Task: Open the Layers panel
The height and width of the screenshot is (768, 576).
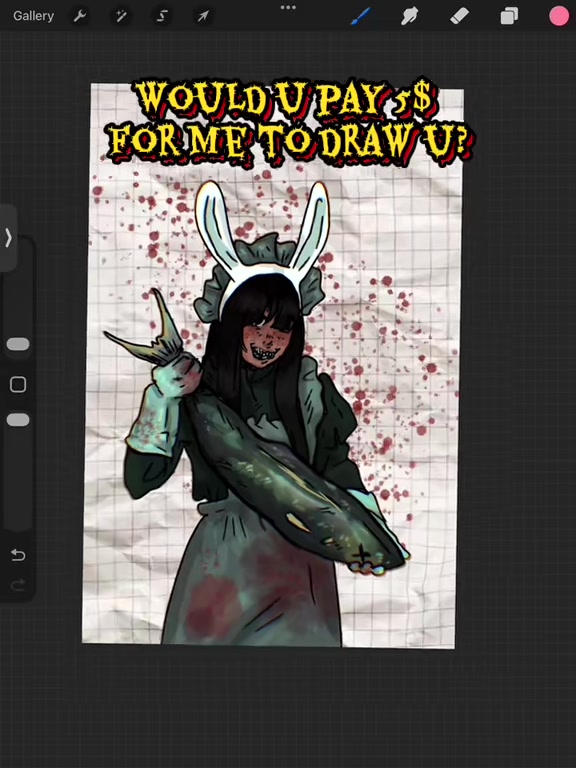Action: pos(509,16)
